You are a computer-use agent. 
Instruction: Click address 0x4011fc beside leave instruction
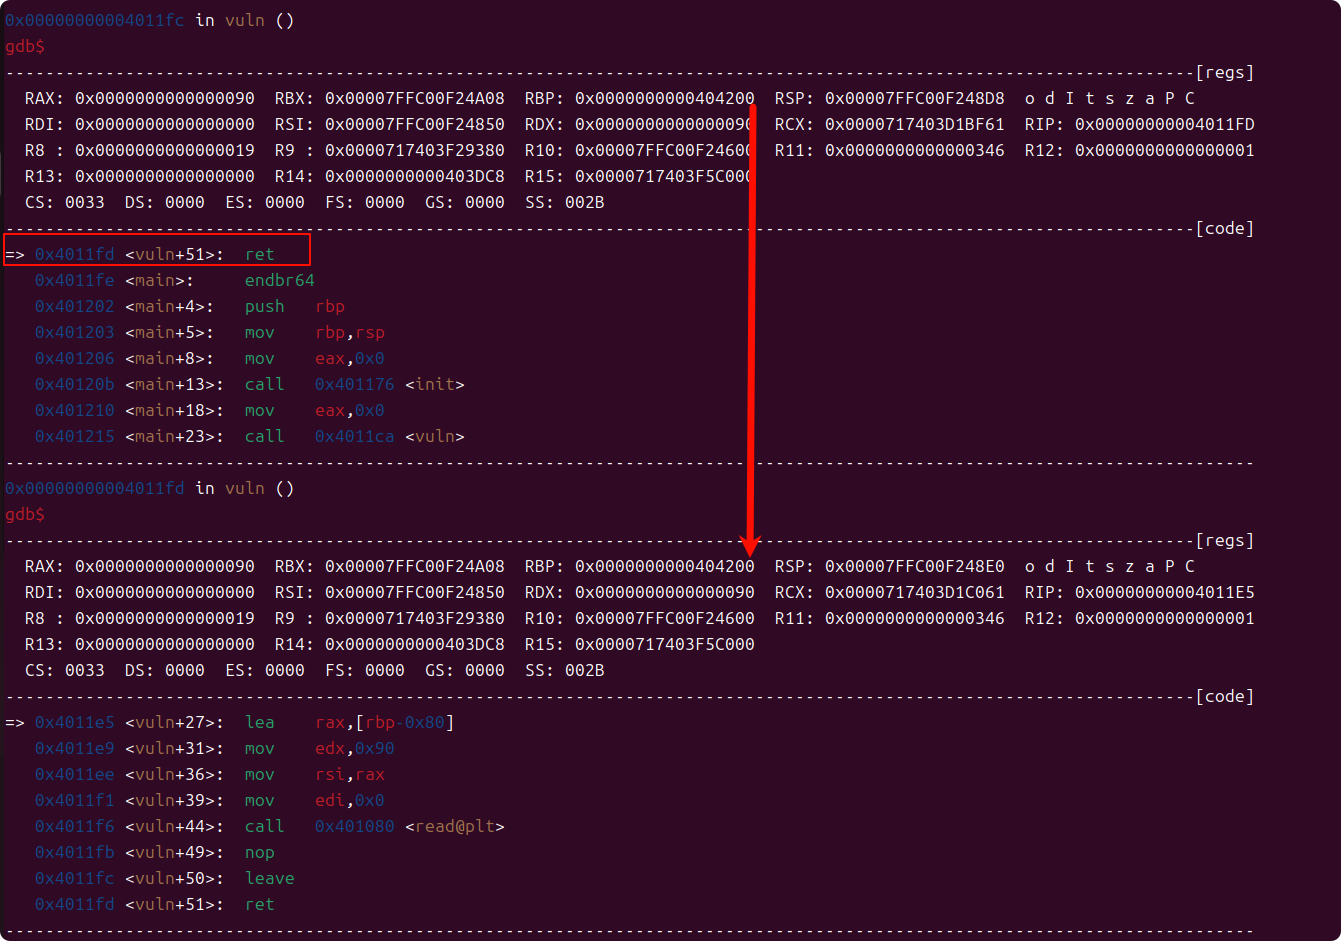75,878
